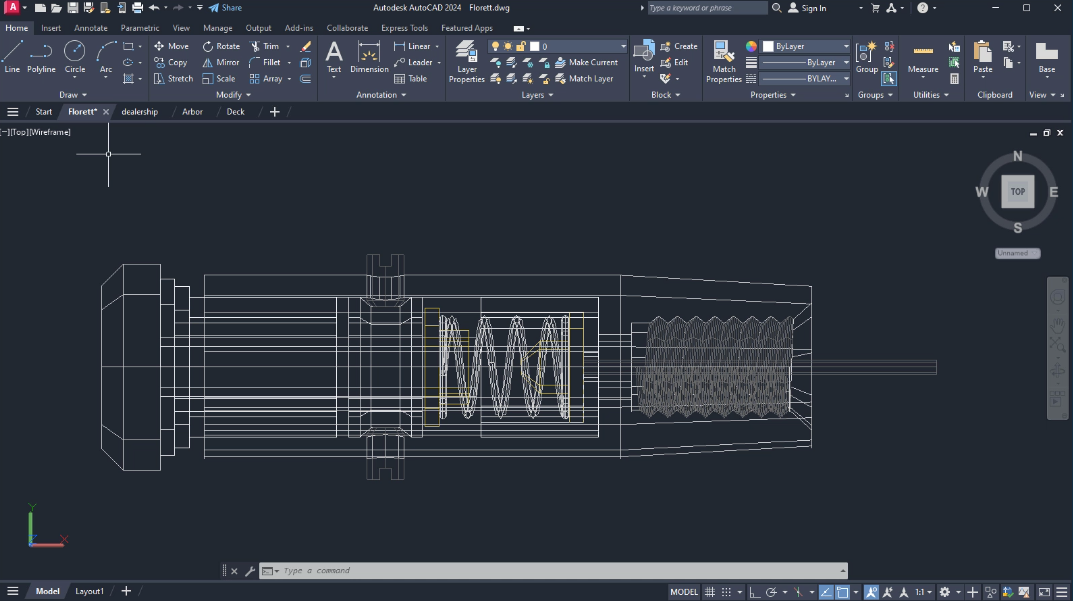Start the Measure utility

point(922,57)
